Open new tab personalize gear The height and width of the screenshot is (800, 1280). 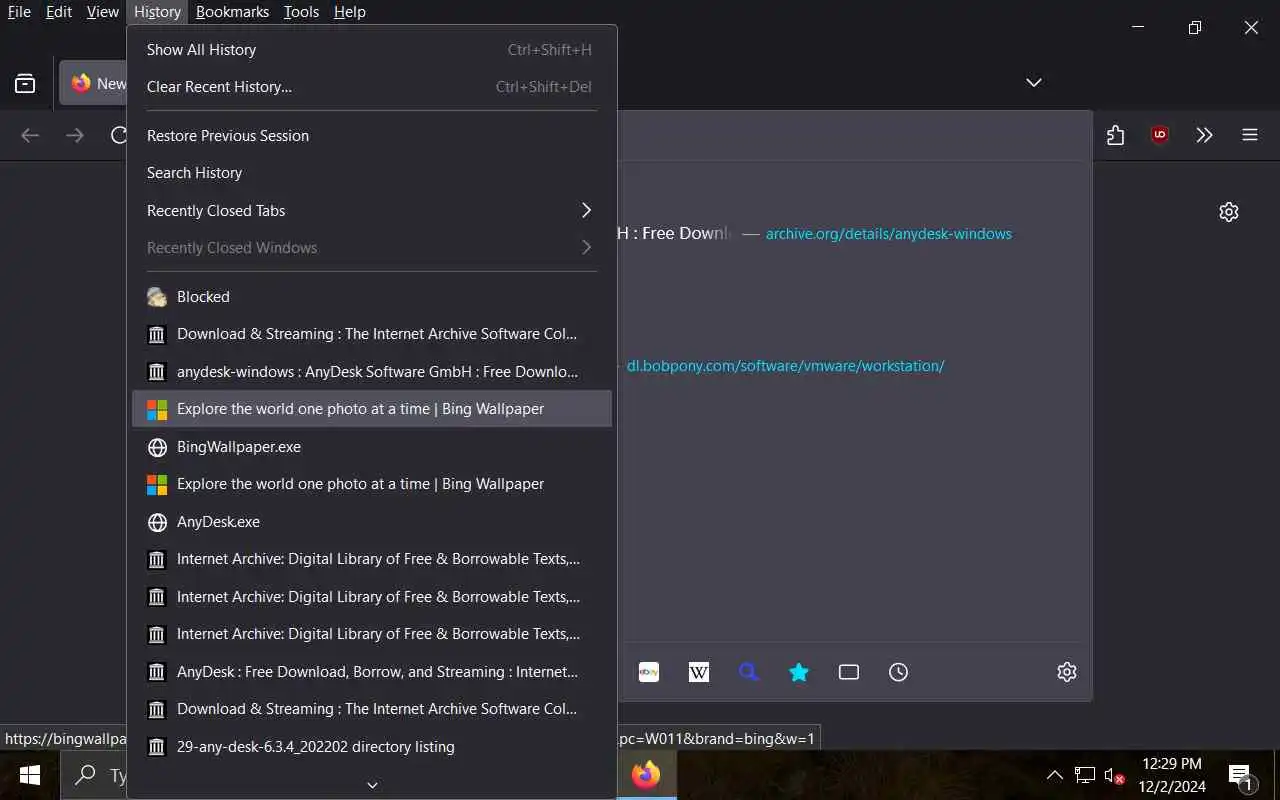[x=1229, y=212]
